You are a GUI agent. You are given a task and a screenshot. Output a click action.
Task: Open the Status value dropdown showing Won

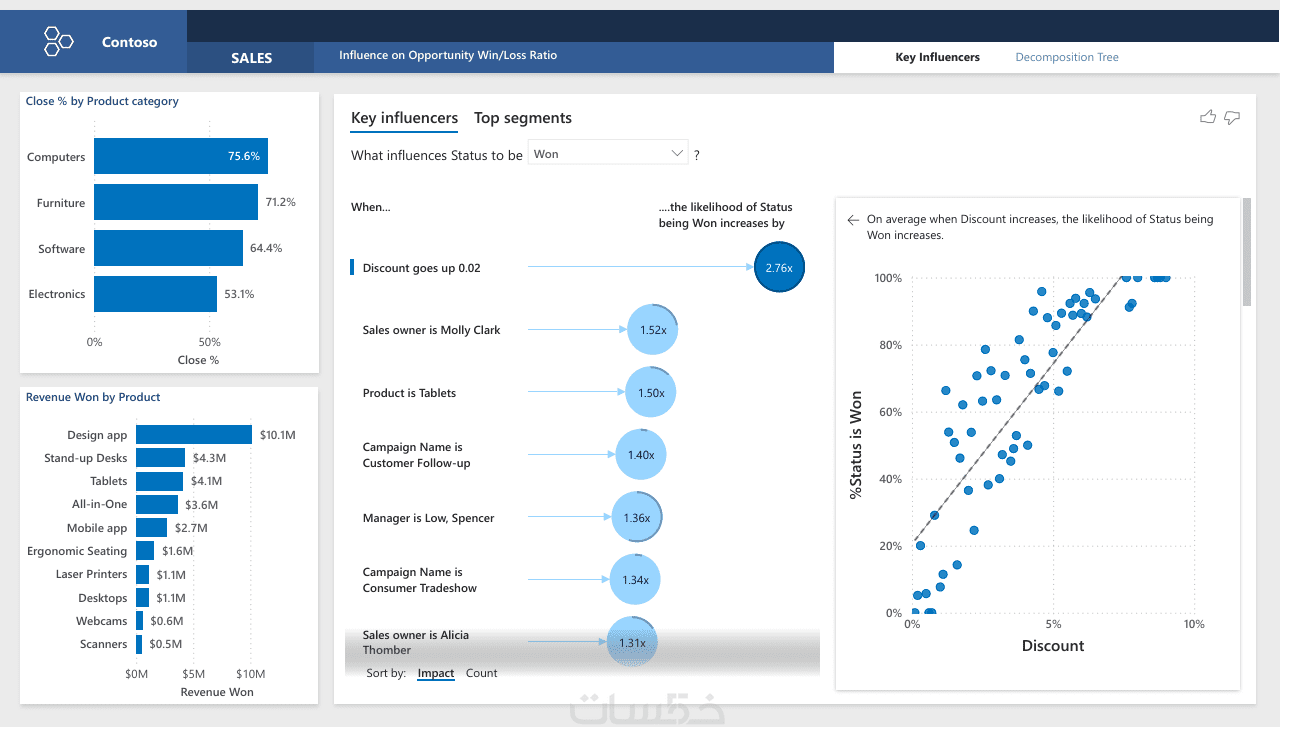608,154
